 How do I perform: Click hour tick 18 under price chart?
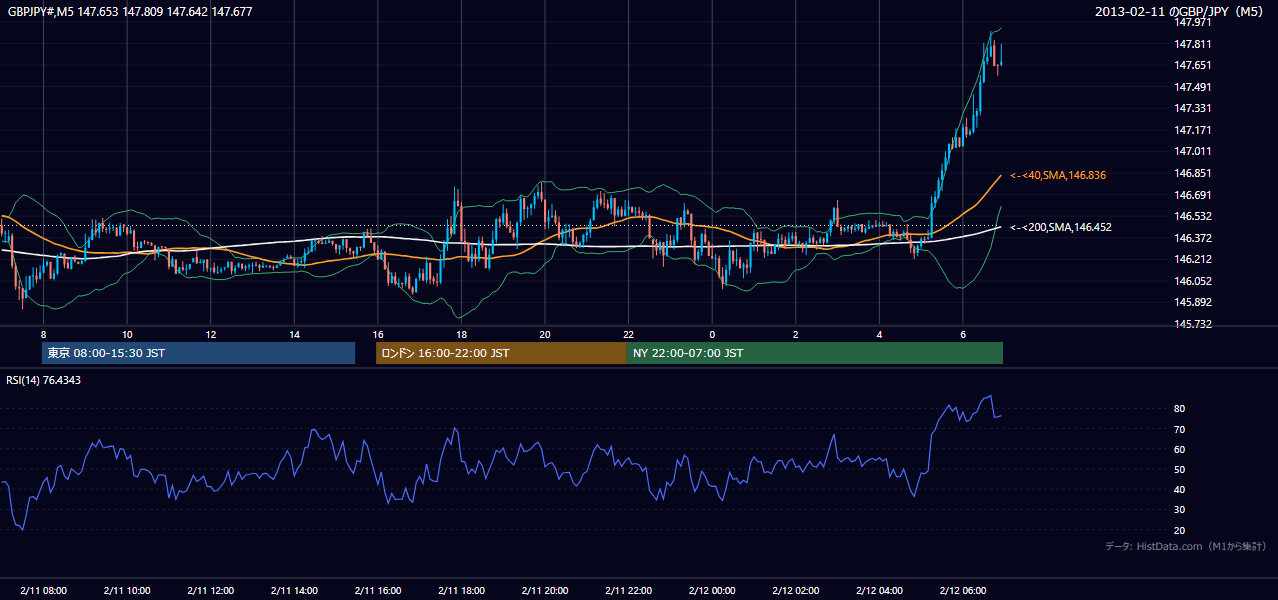click(x=461, y=334)
